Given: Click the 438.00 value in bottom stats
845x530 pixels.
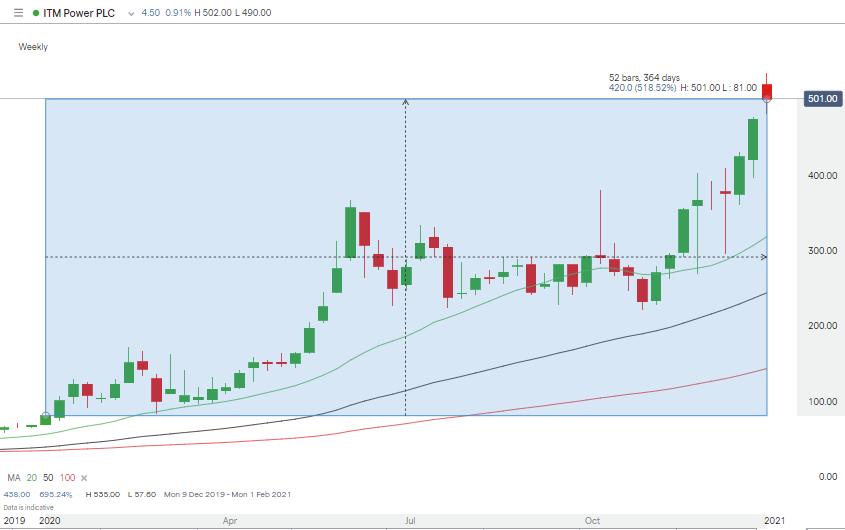Looking at the screenshot, I should [17, 494].
